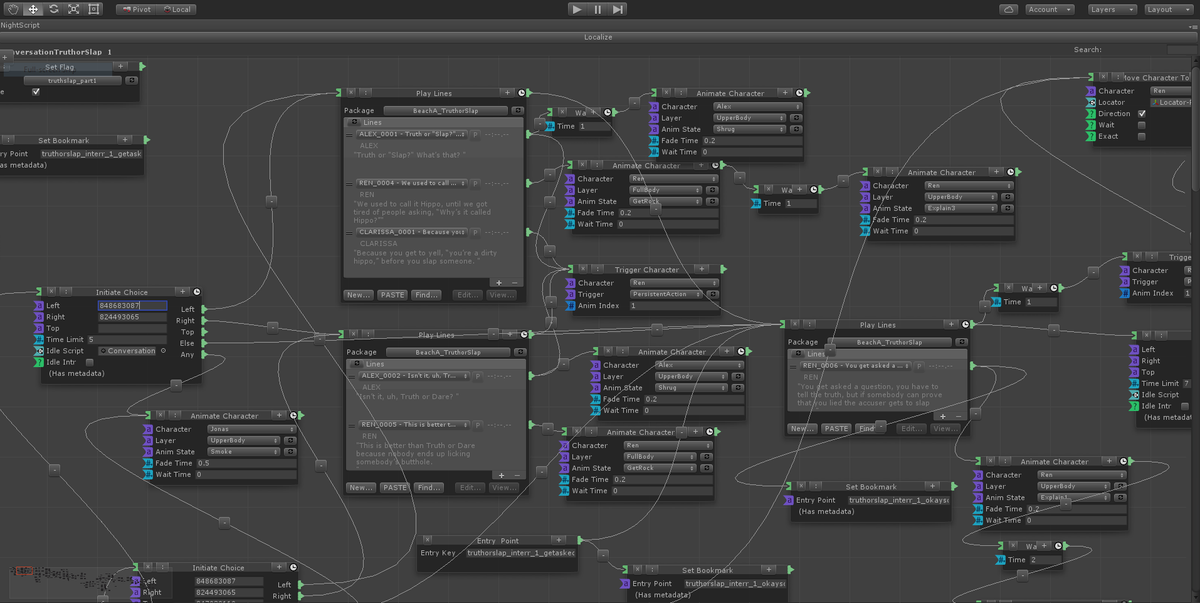
Task: Click the Left field in Initiate Choice
Action: coord(132,305)
